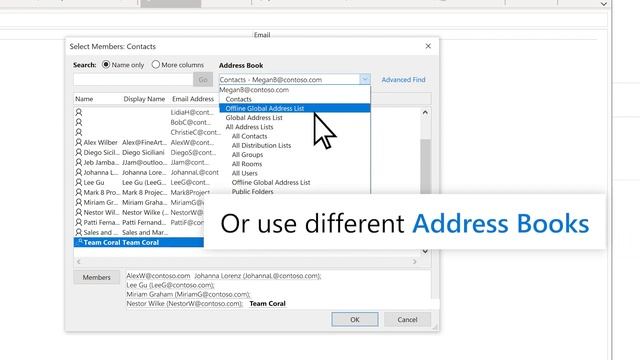Select the group icon beside Team Coral

tap(79, 242)
